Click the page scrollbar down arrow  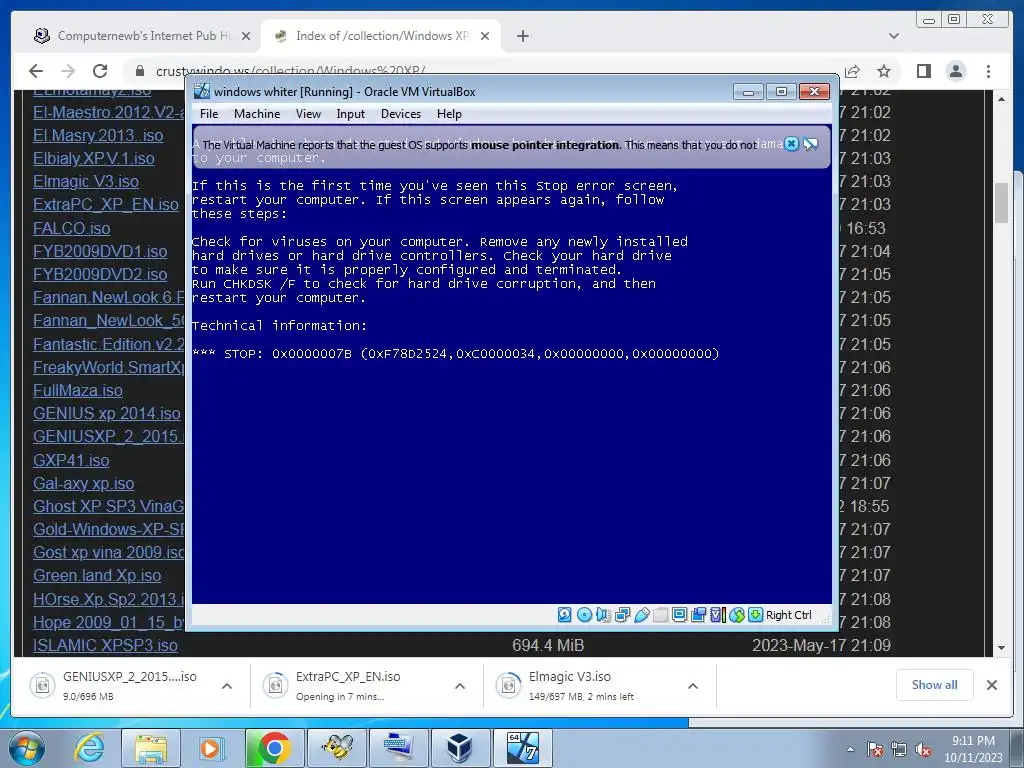[x=1001, y=648]
